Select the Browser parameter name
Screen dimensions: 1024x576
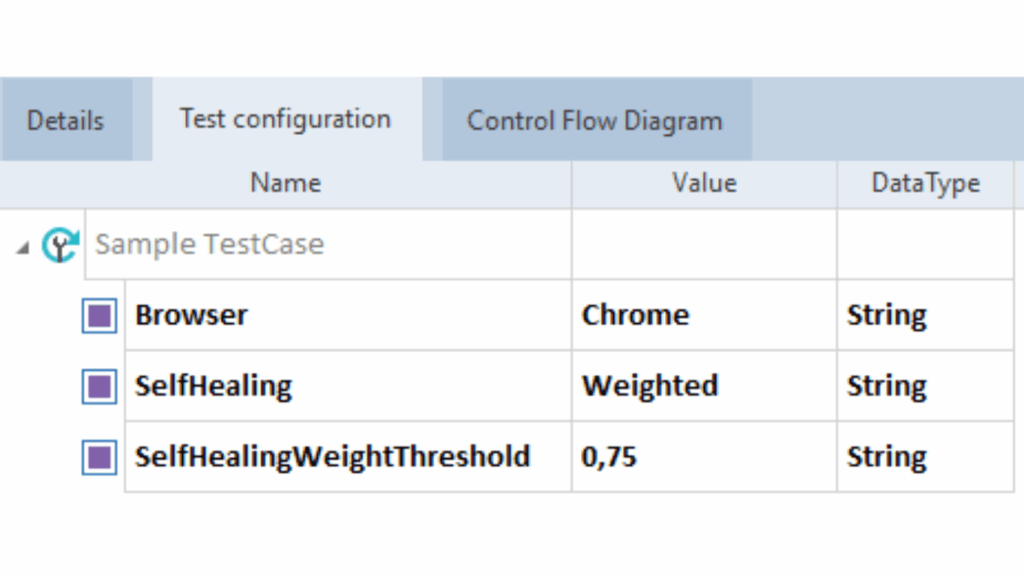pos(191,316)
